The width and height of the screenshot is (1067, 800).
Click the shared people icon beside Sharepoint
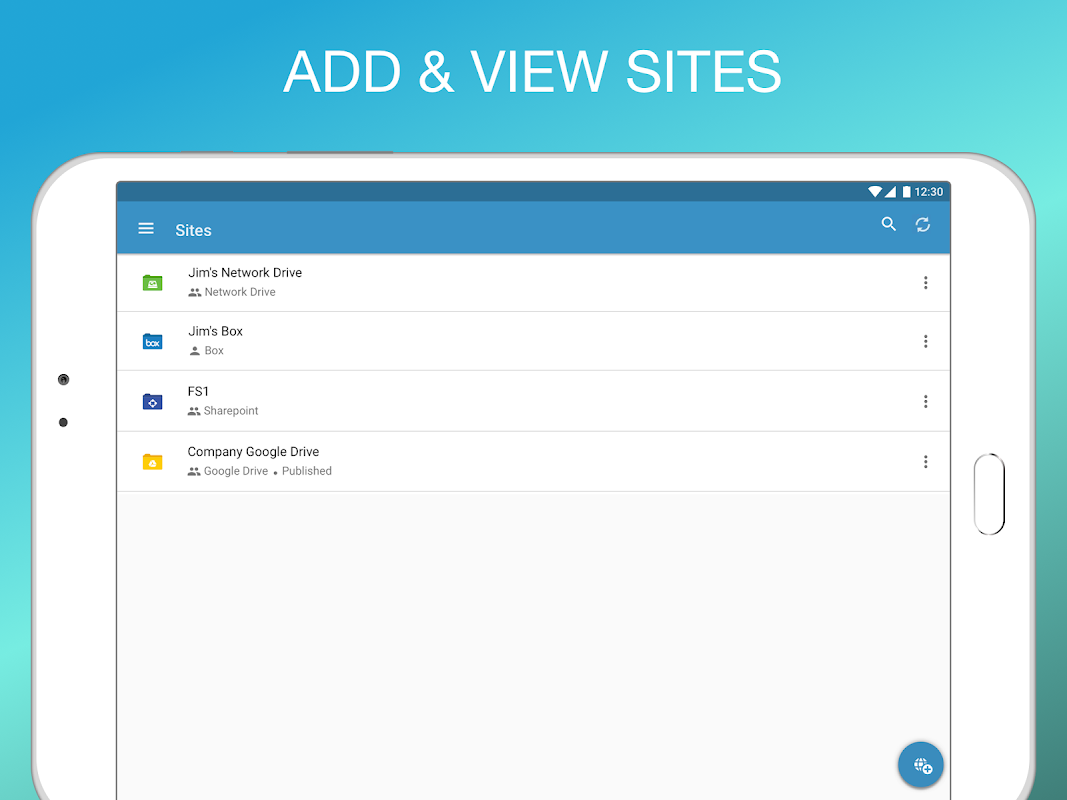[194, 412]
